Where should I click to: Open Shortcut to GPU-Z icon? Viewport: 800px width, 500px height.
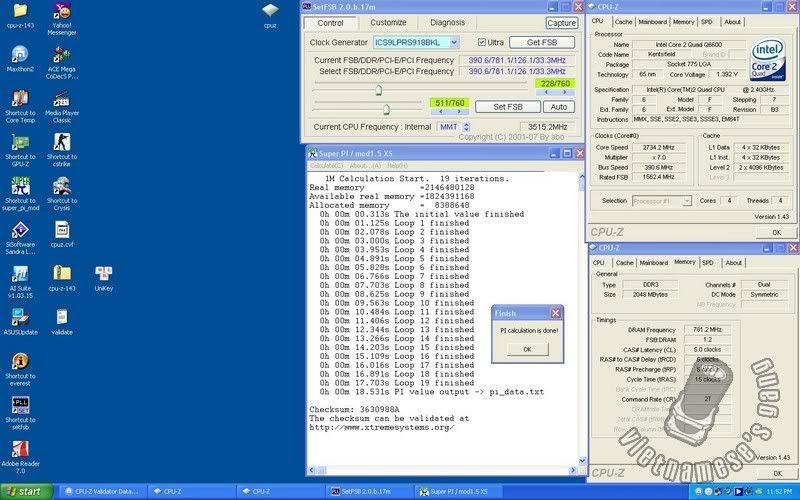(20, 151)
